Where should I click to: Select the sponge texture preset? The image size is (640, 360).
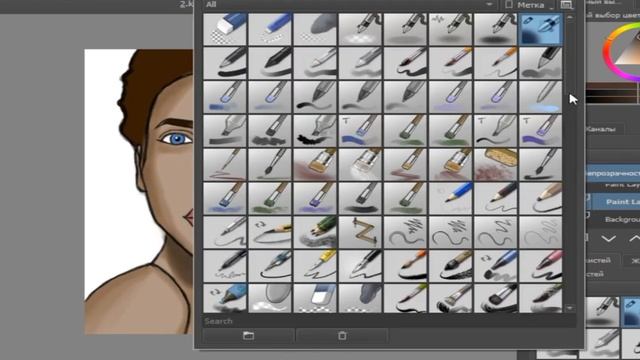[x=496, y=164]
